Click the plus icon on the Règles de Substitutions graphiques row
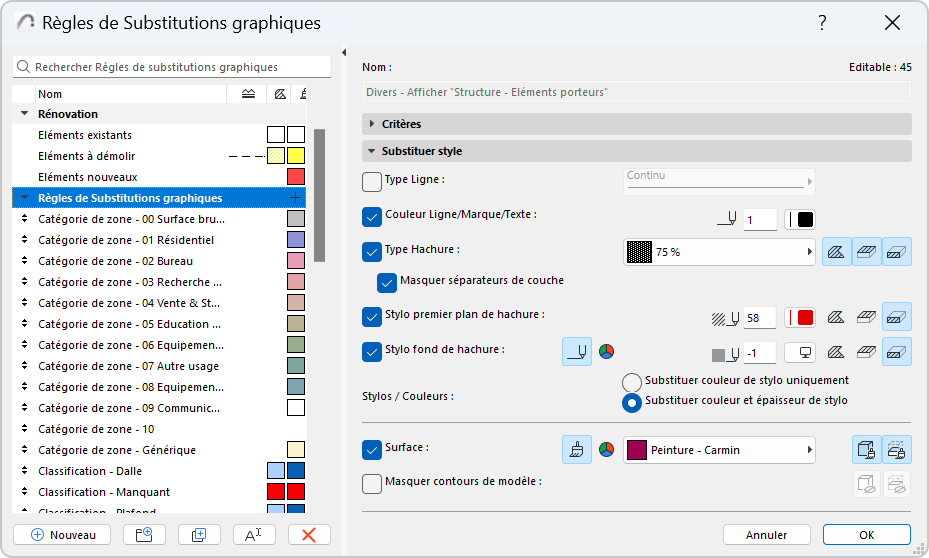This screenshot has height=558, width=929. click(x=295, y=198)
